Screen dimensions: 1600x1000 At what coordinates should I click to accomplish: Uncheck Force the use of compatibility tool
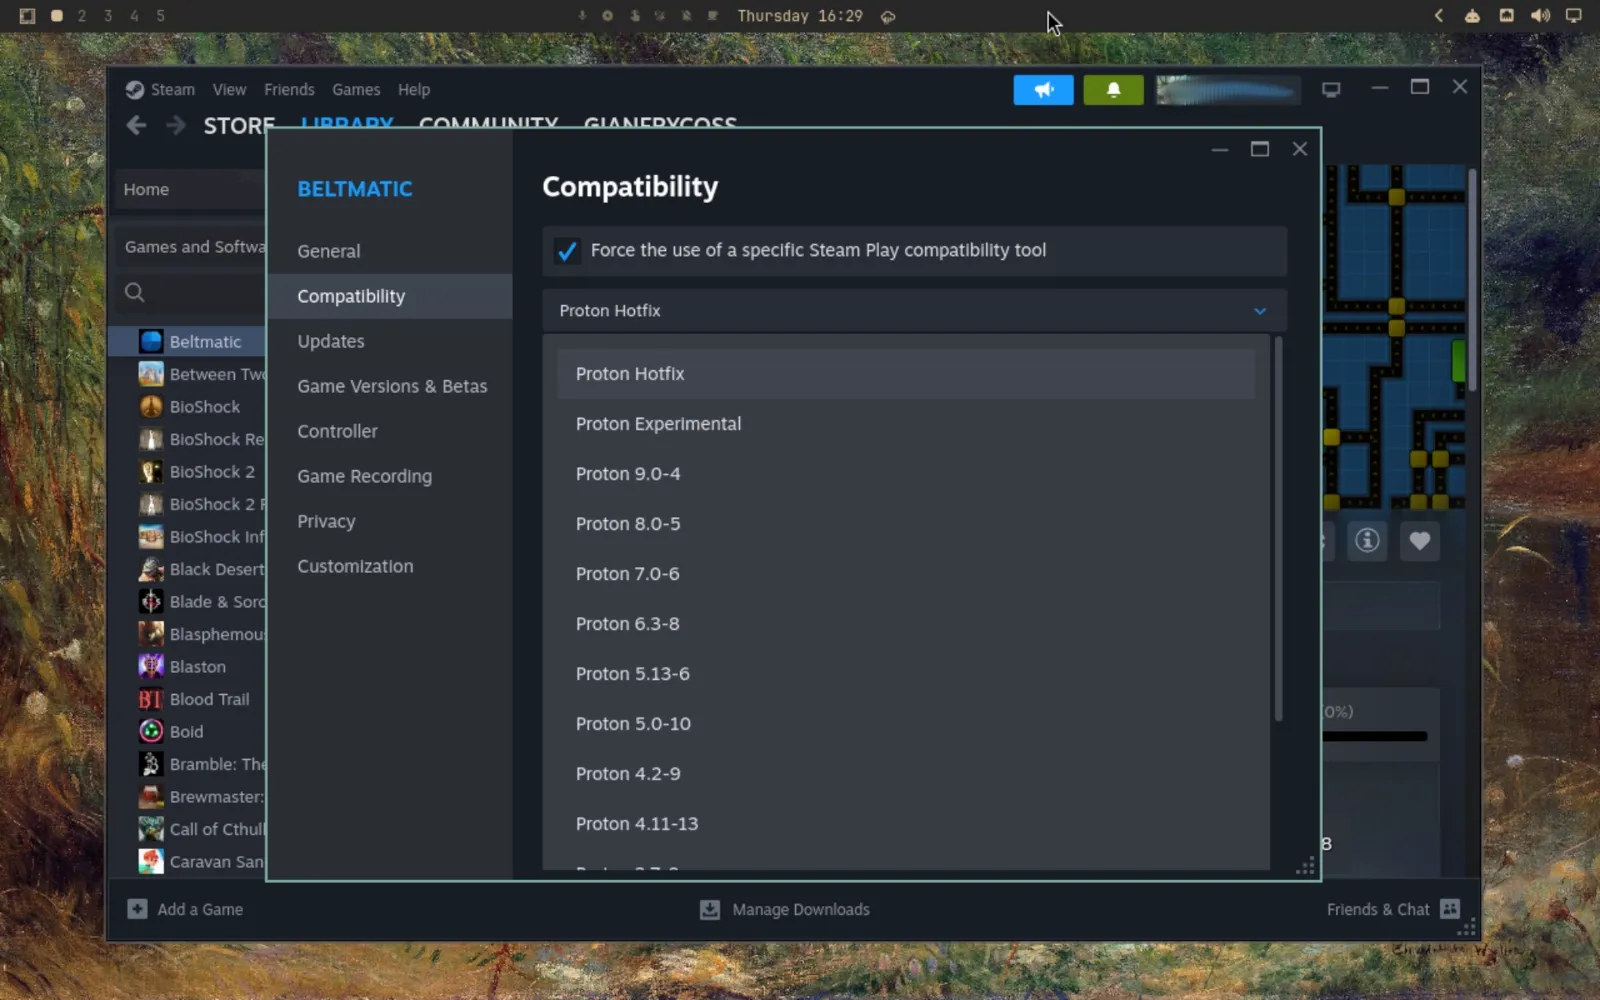point(567,251)
